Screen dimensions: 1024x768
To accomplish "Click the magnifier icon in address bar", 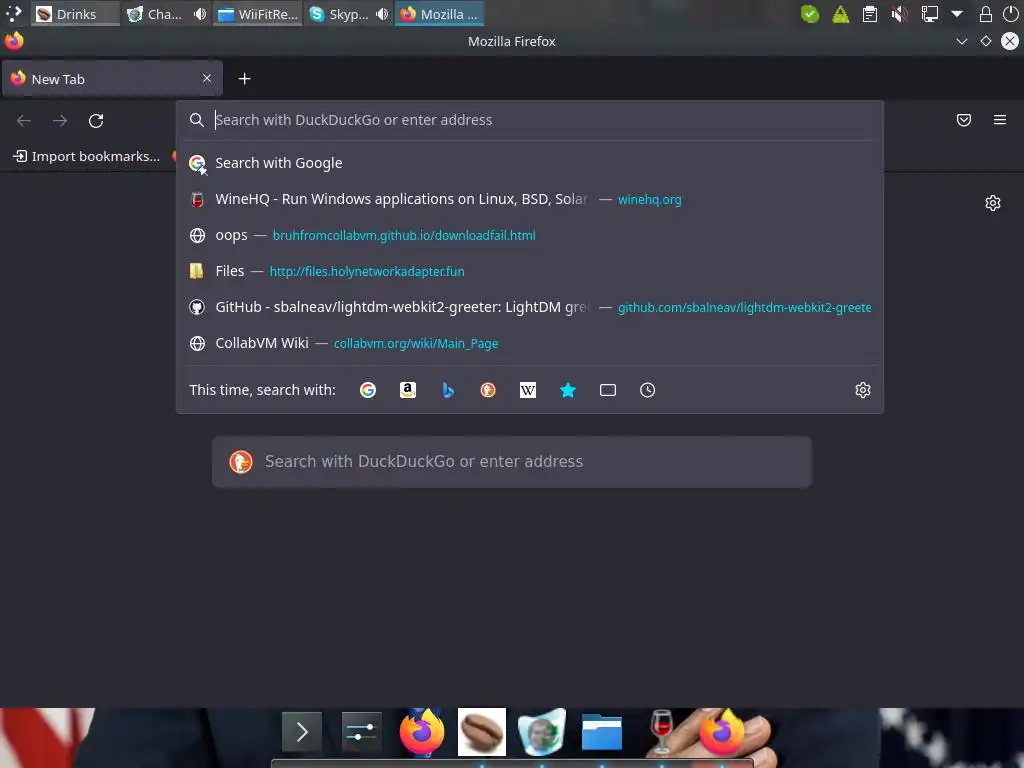I will [197, 120].
